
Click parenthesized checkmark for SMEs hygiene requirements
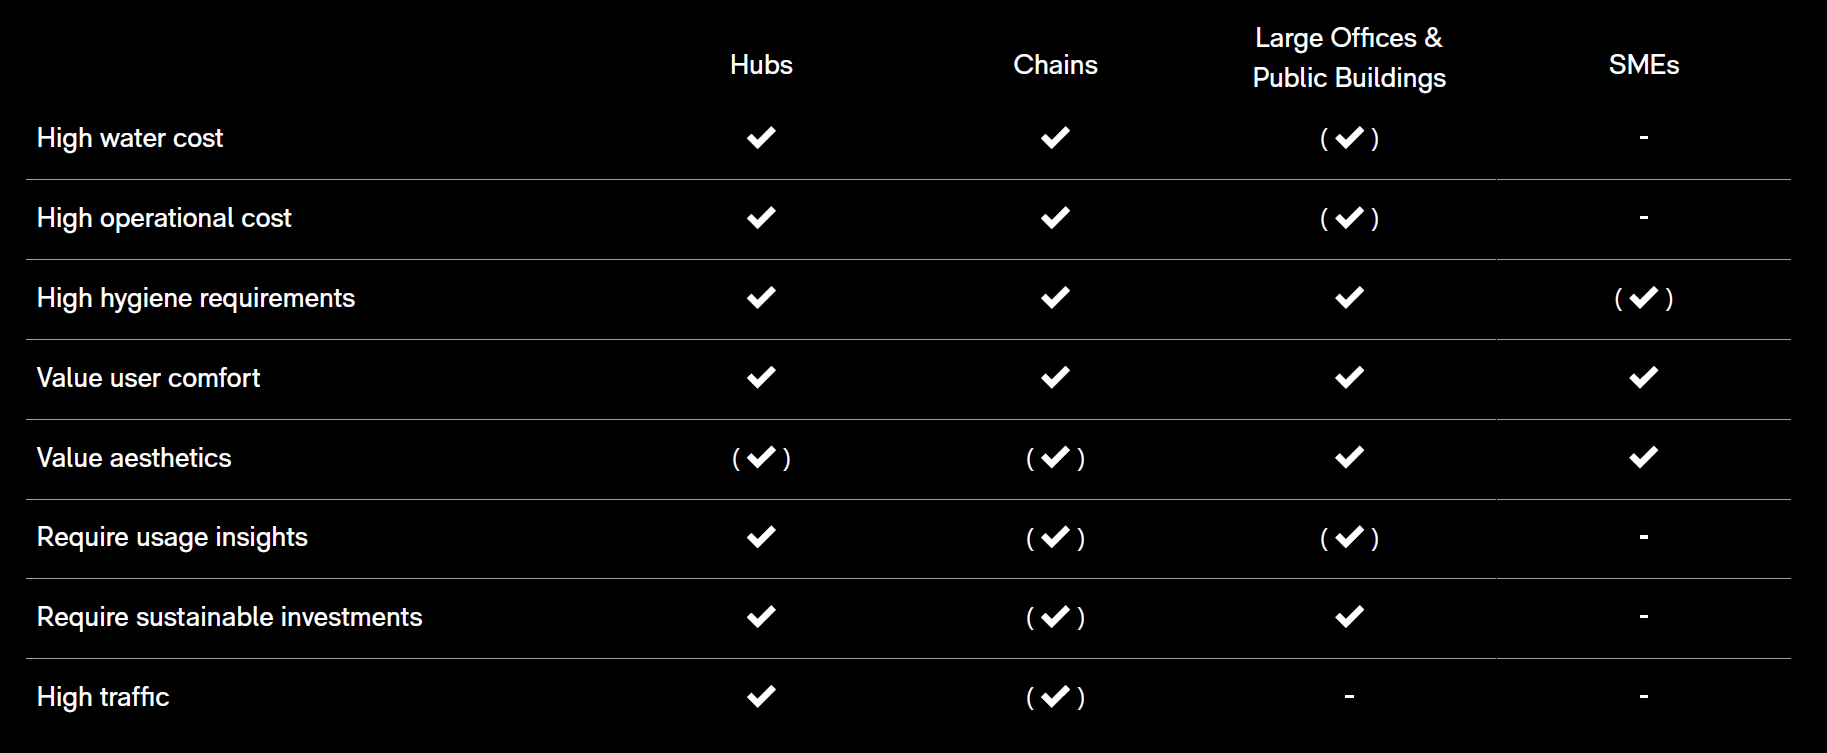click(1643, 298)
